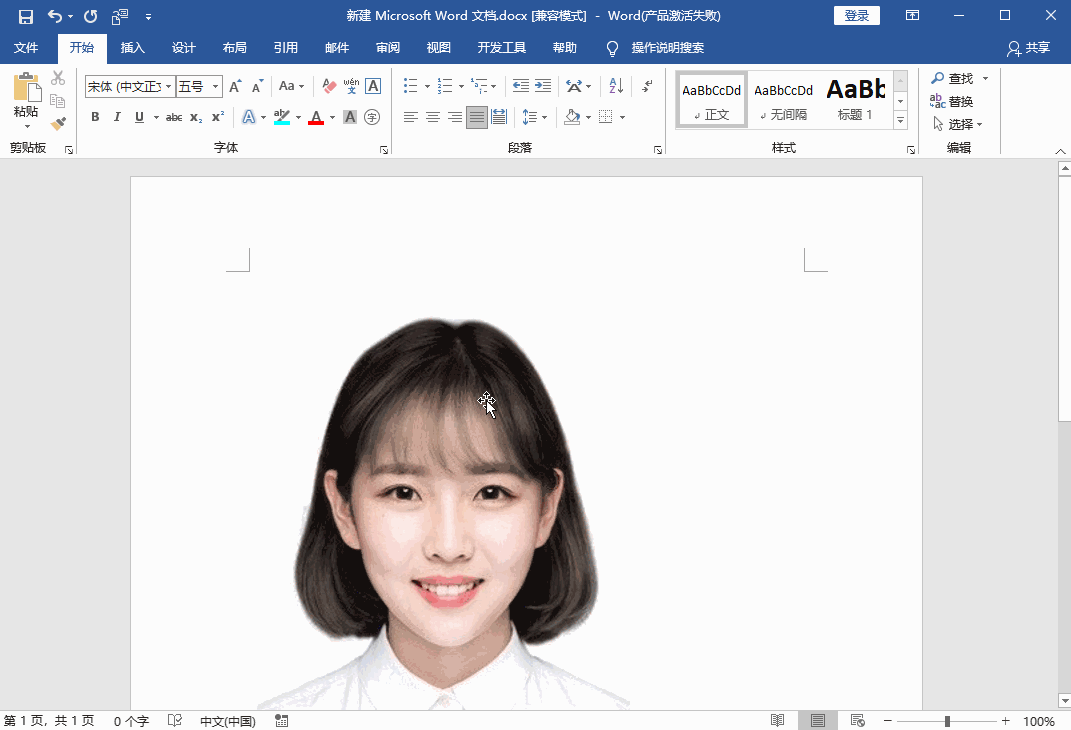1071x730 pixels.
Task: Click the Ribbon Display Options icon
Action: (x=913, y=15)
